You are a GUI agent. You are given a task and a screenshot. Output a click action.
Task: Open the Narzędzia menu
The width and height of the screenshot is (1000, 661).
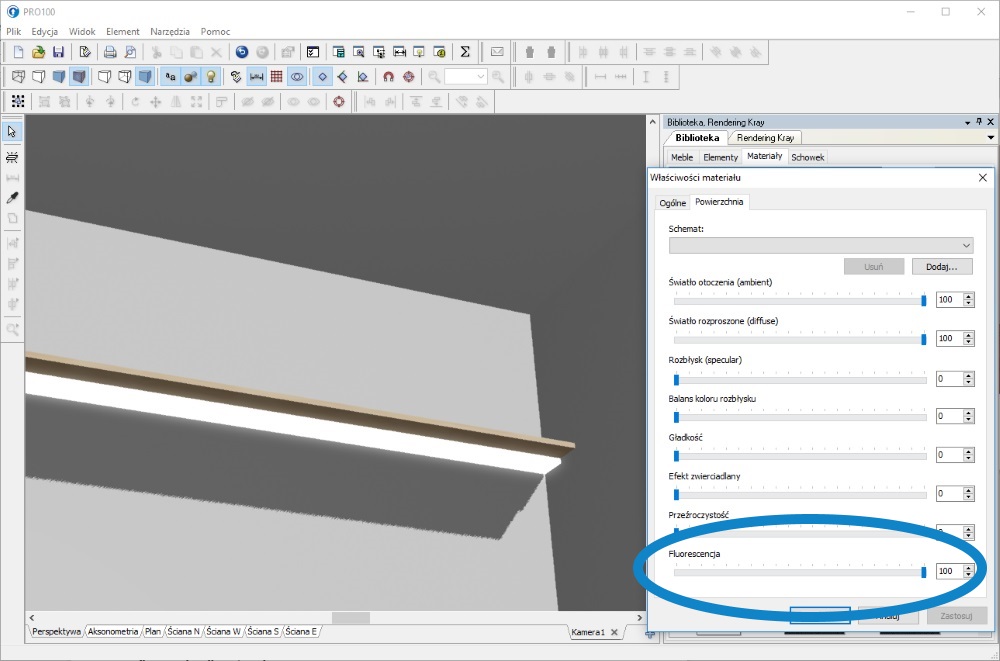(170, 32)
